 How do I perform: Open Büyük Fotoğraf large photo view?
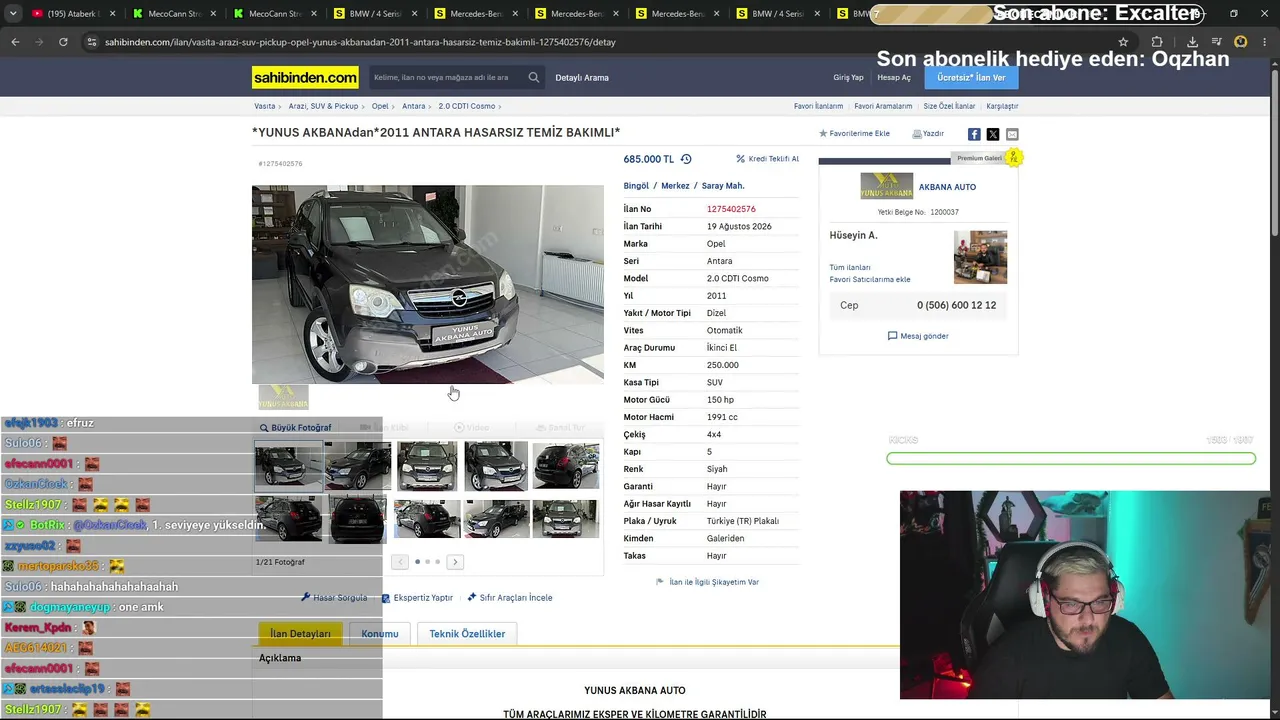[295, 427]
